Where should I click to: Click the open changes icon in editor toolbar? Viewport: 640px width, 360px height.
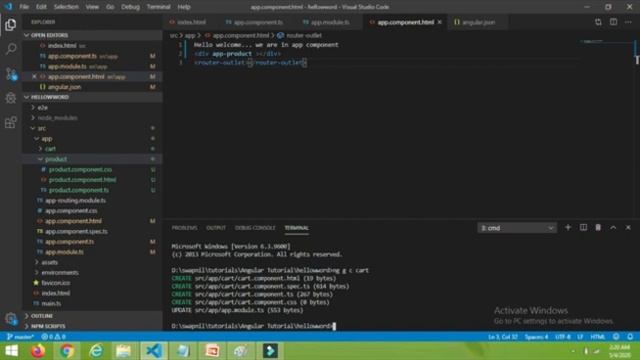(598, 22)
